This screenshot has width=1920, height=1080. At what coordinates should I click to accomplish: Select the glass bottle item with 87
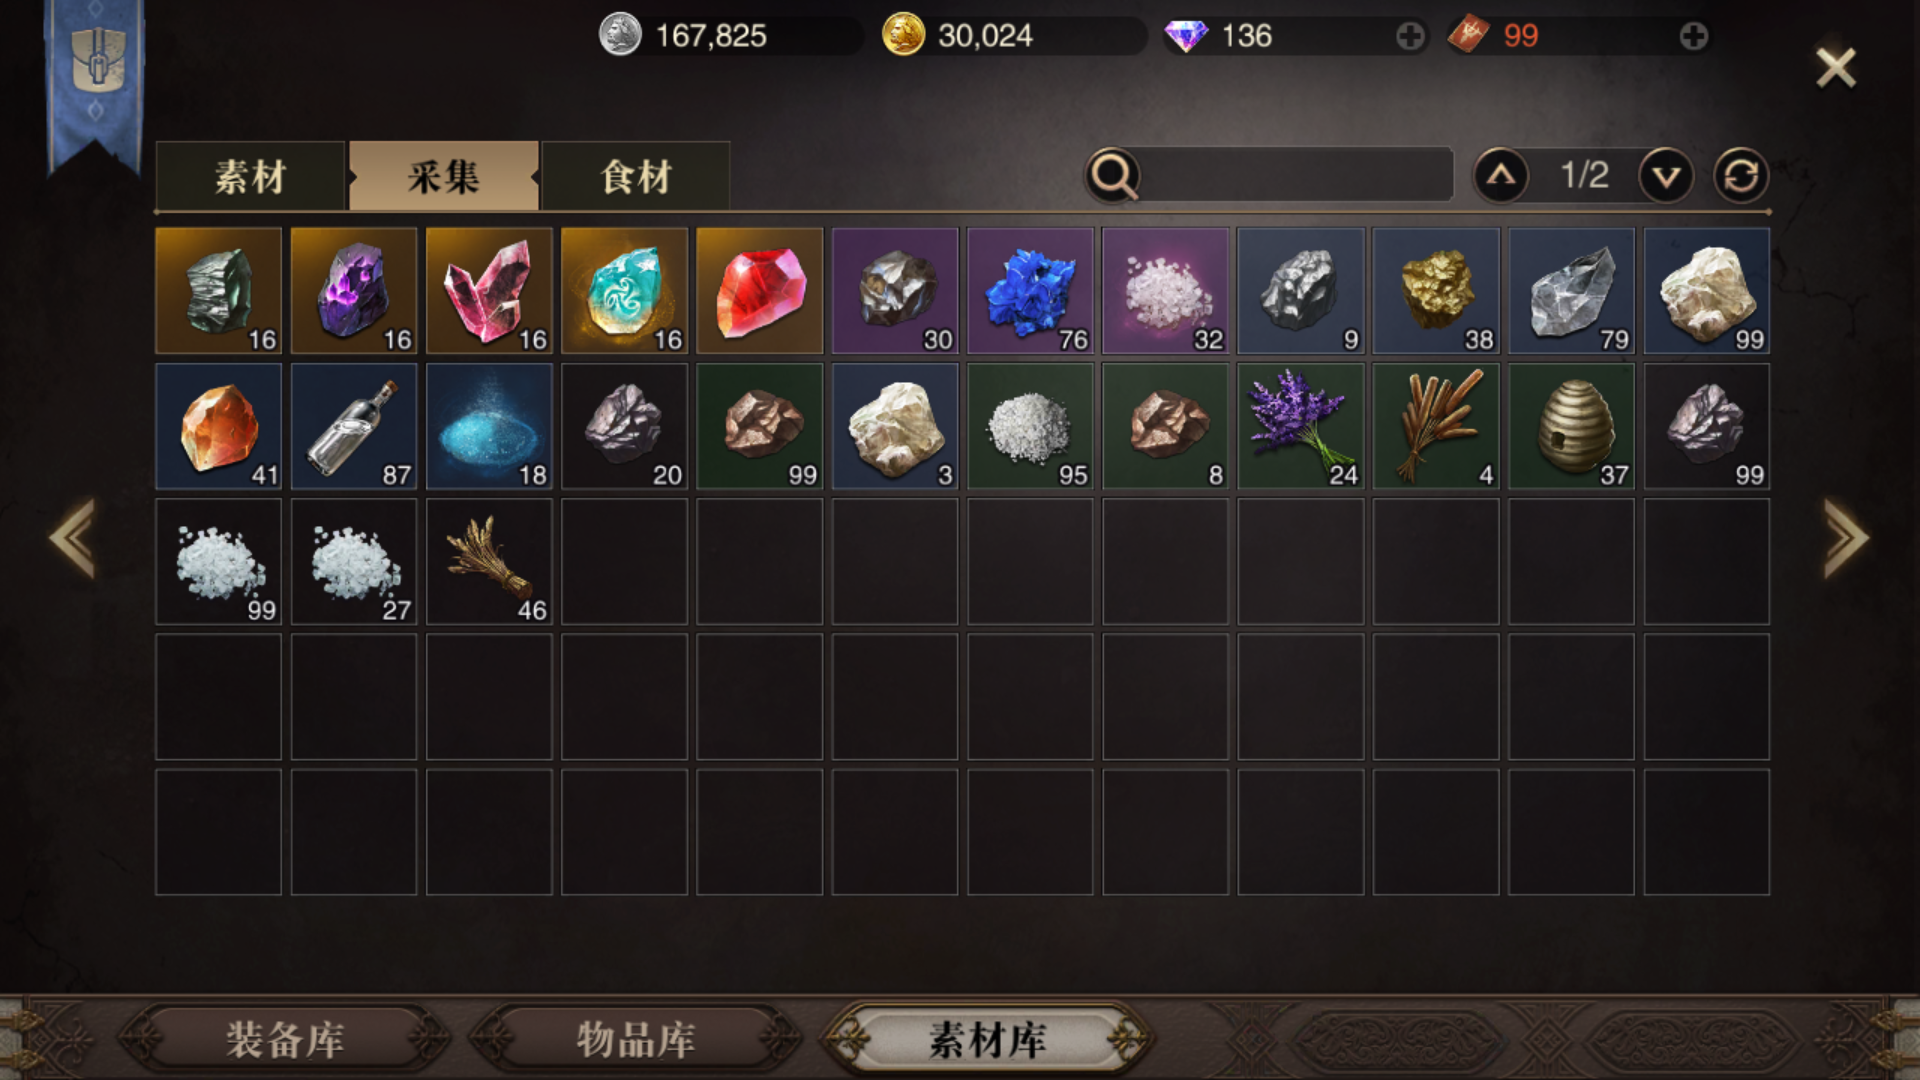click(354, 427)
